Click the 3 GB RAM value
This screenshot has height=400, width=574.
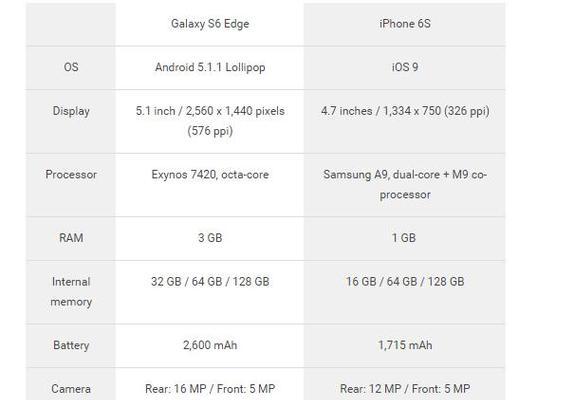coord(210,238)
